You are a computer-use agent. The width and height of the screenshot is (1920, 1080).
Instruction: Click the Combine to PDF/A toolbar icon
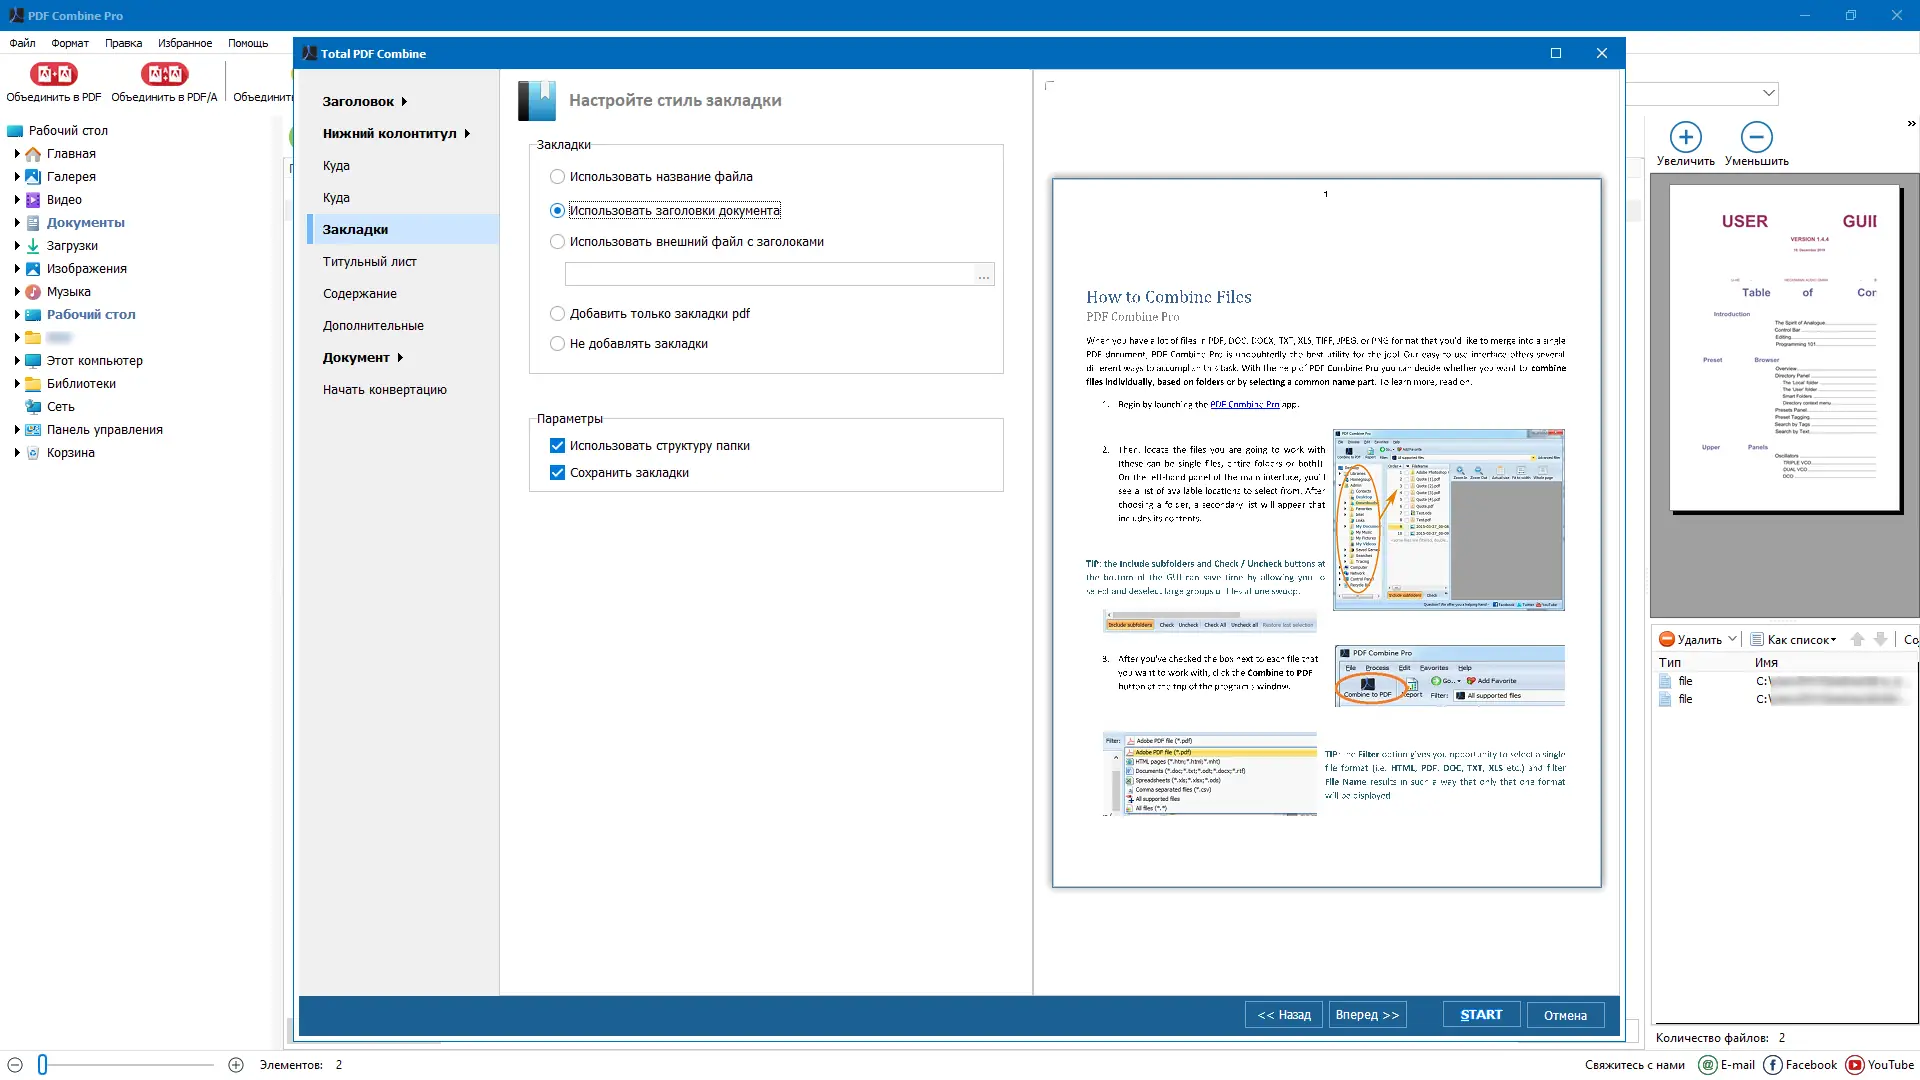click(x=164, y=74)
